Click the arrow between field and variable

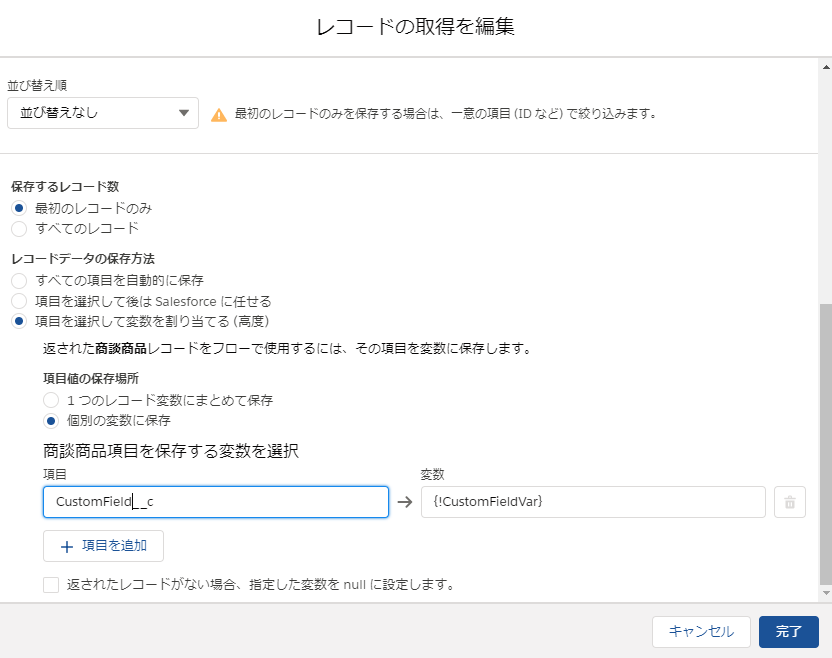[405, 502]
